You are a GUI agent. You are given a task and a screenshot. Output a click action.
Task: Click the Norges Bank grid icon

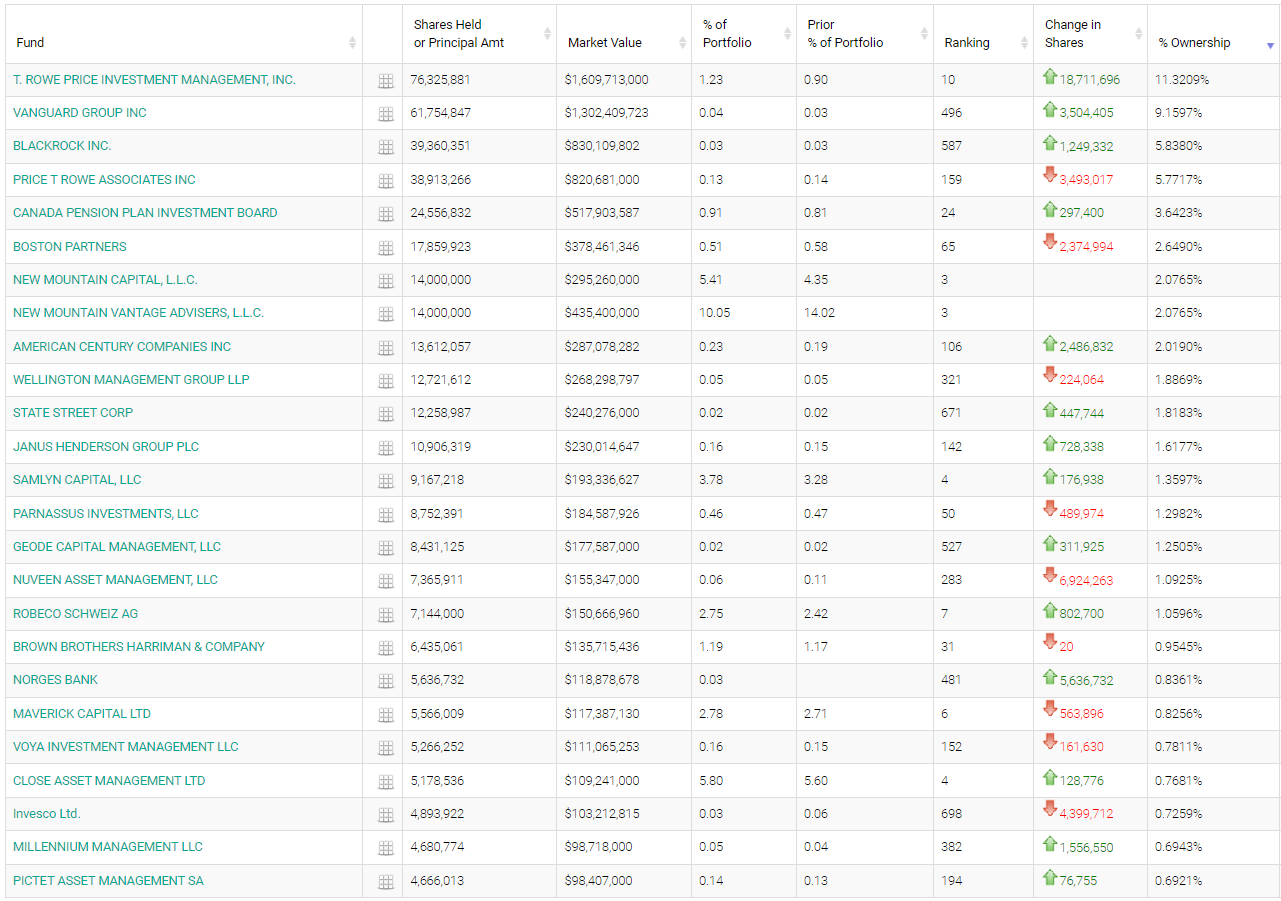385,681
